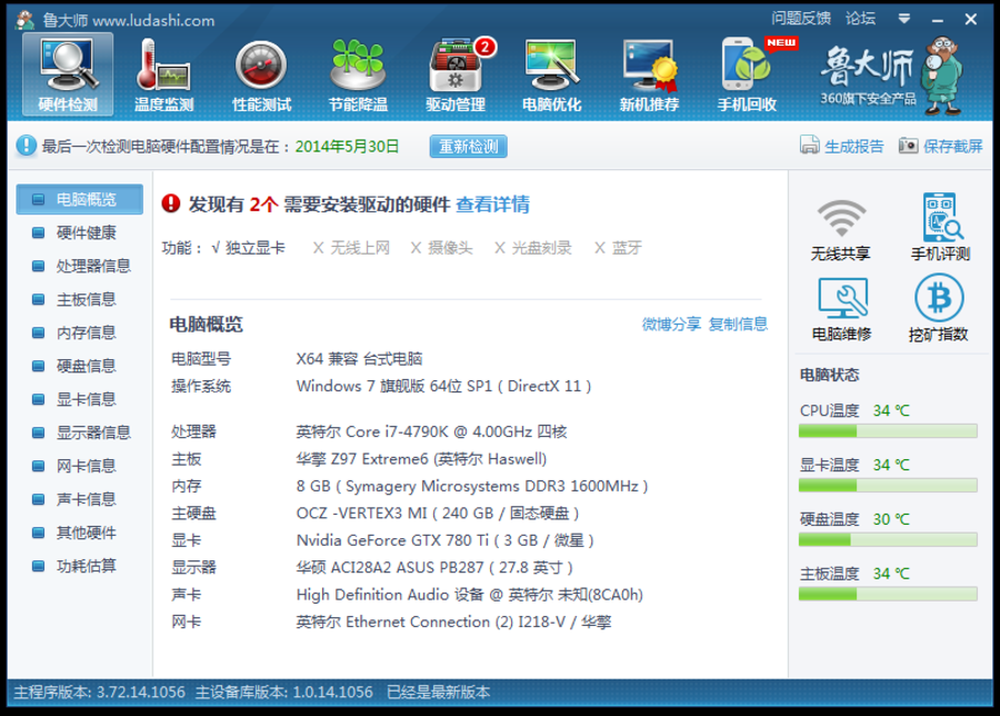This screenshot has height=716, width=1000.
Task: Open 挖矿指数 bitcoin mining index
Action: tap(938, 307)
